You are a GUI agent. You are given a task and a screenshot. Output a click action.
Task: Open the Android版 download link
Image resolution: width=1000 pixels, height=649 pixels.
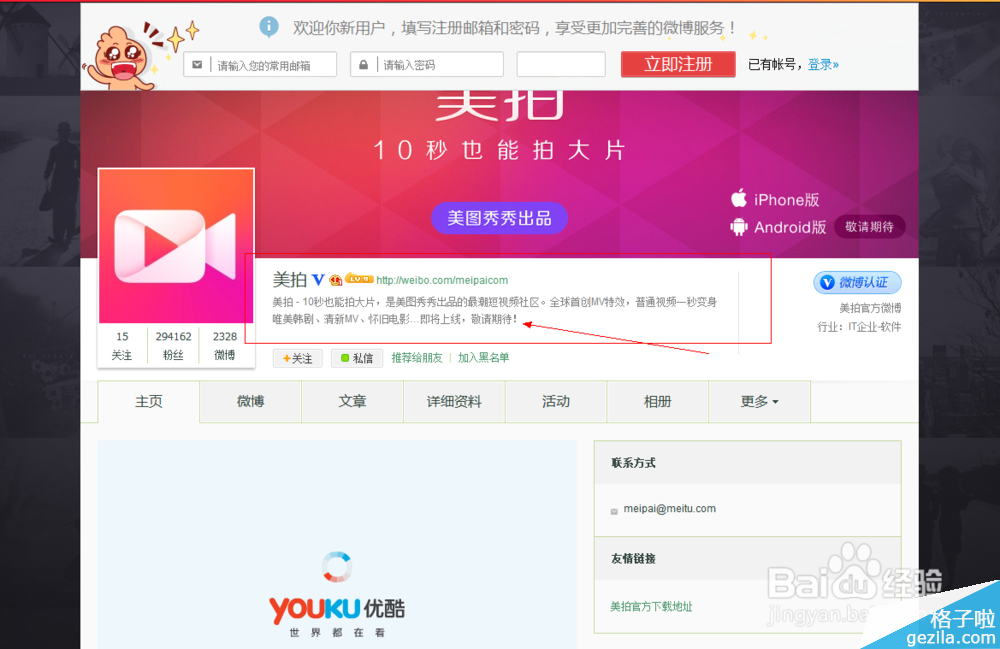pyautogui.click(x=790, y=227)
